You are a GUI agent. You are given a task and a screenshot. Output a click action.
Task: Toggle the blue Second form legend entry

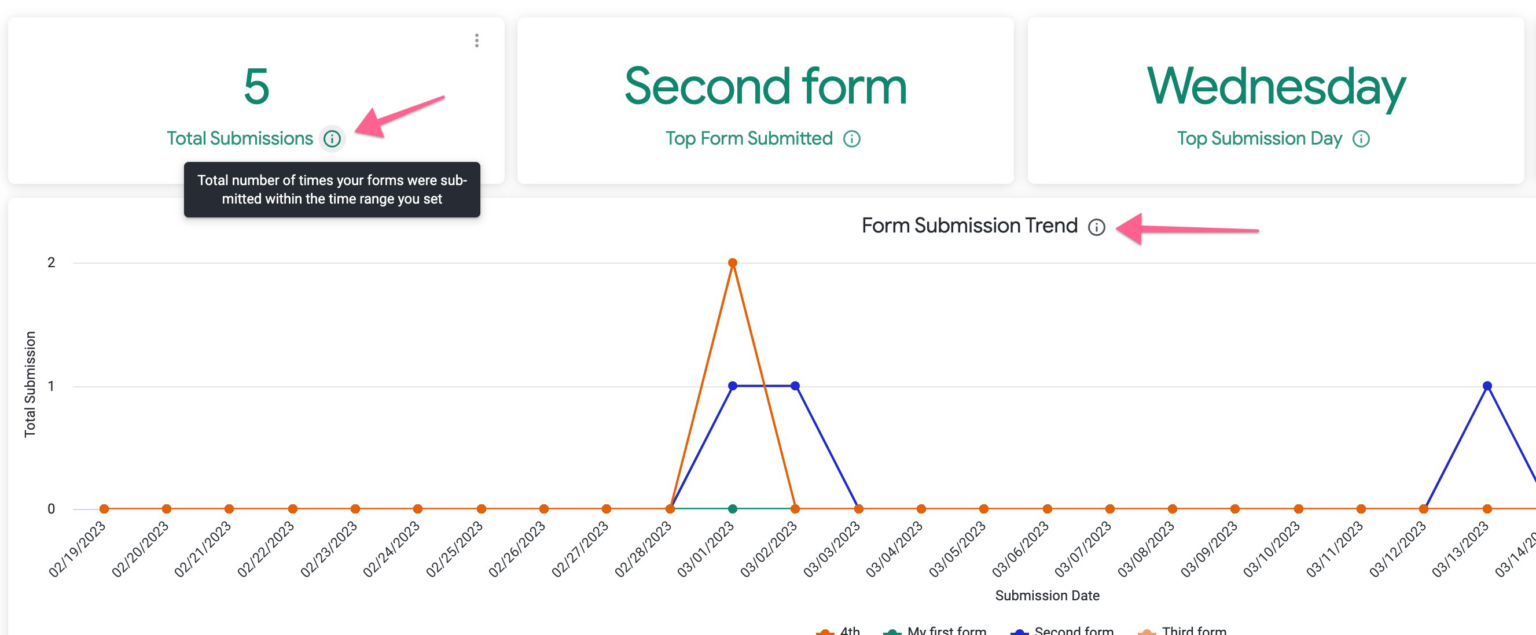pos(1062,631)
